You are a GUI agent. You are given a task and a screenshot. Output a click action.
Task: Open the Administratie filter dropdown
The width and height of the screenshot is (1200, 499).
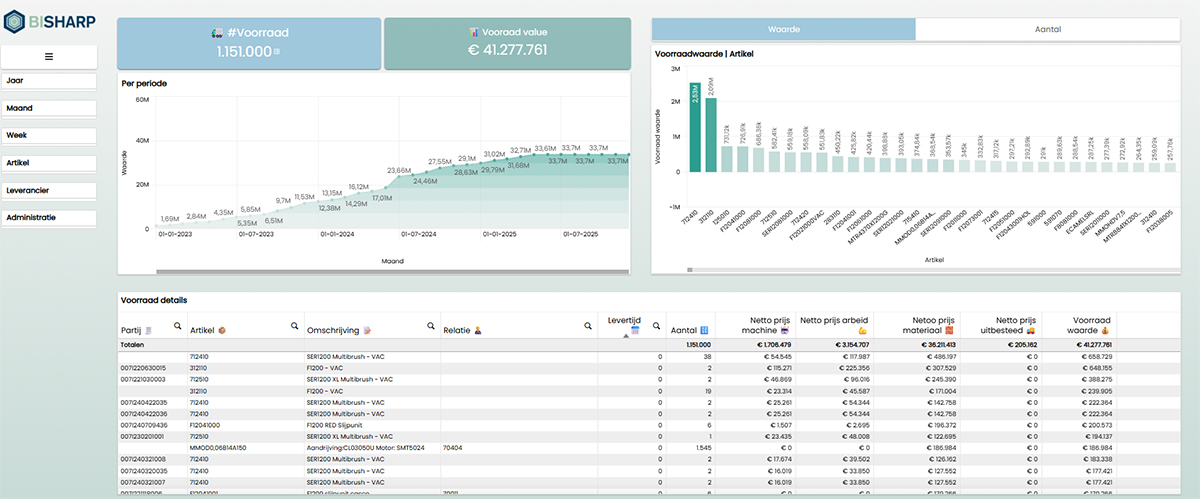(x=49, y=217)
